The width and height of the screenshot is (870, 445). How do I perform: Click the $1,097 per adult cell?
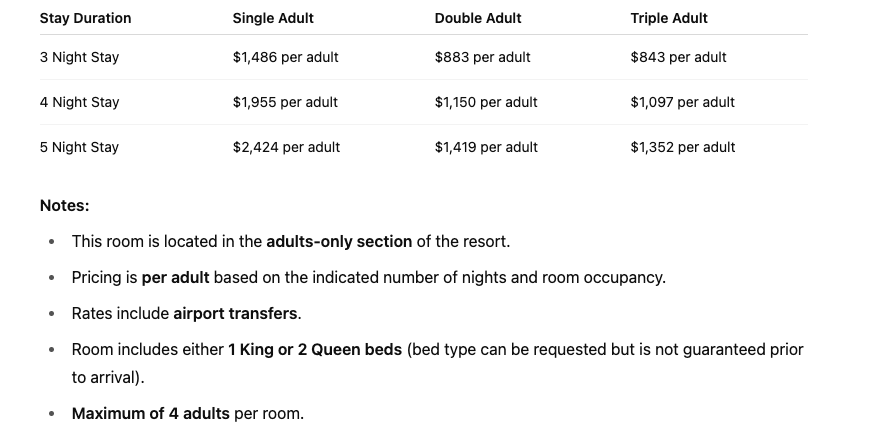click(x=682, y=102)
